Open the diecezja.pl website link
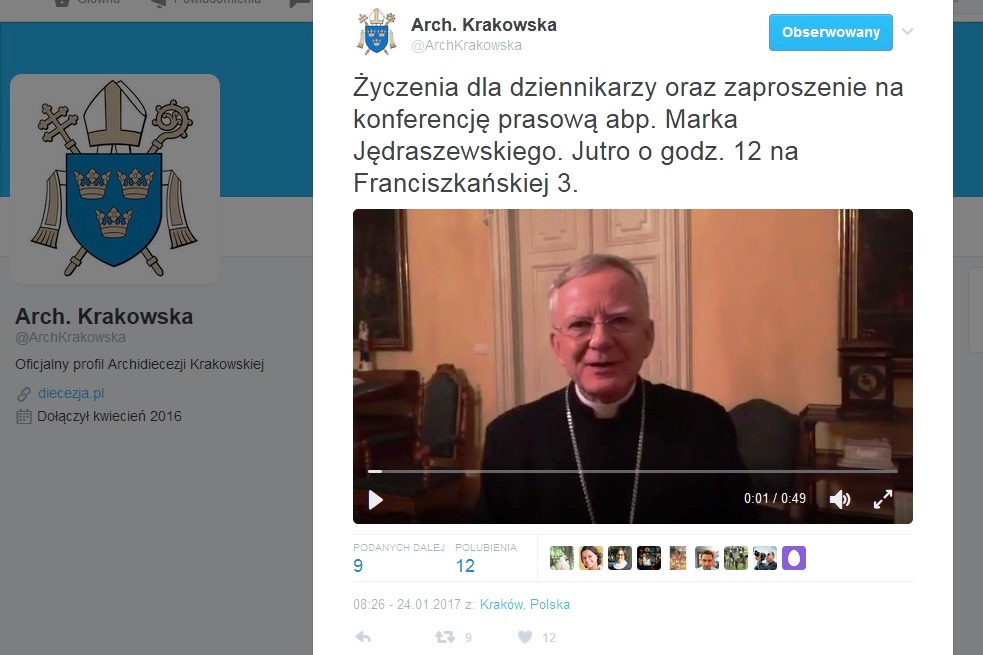983x655 pixels. tap(71, 393)
